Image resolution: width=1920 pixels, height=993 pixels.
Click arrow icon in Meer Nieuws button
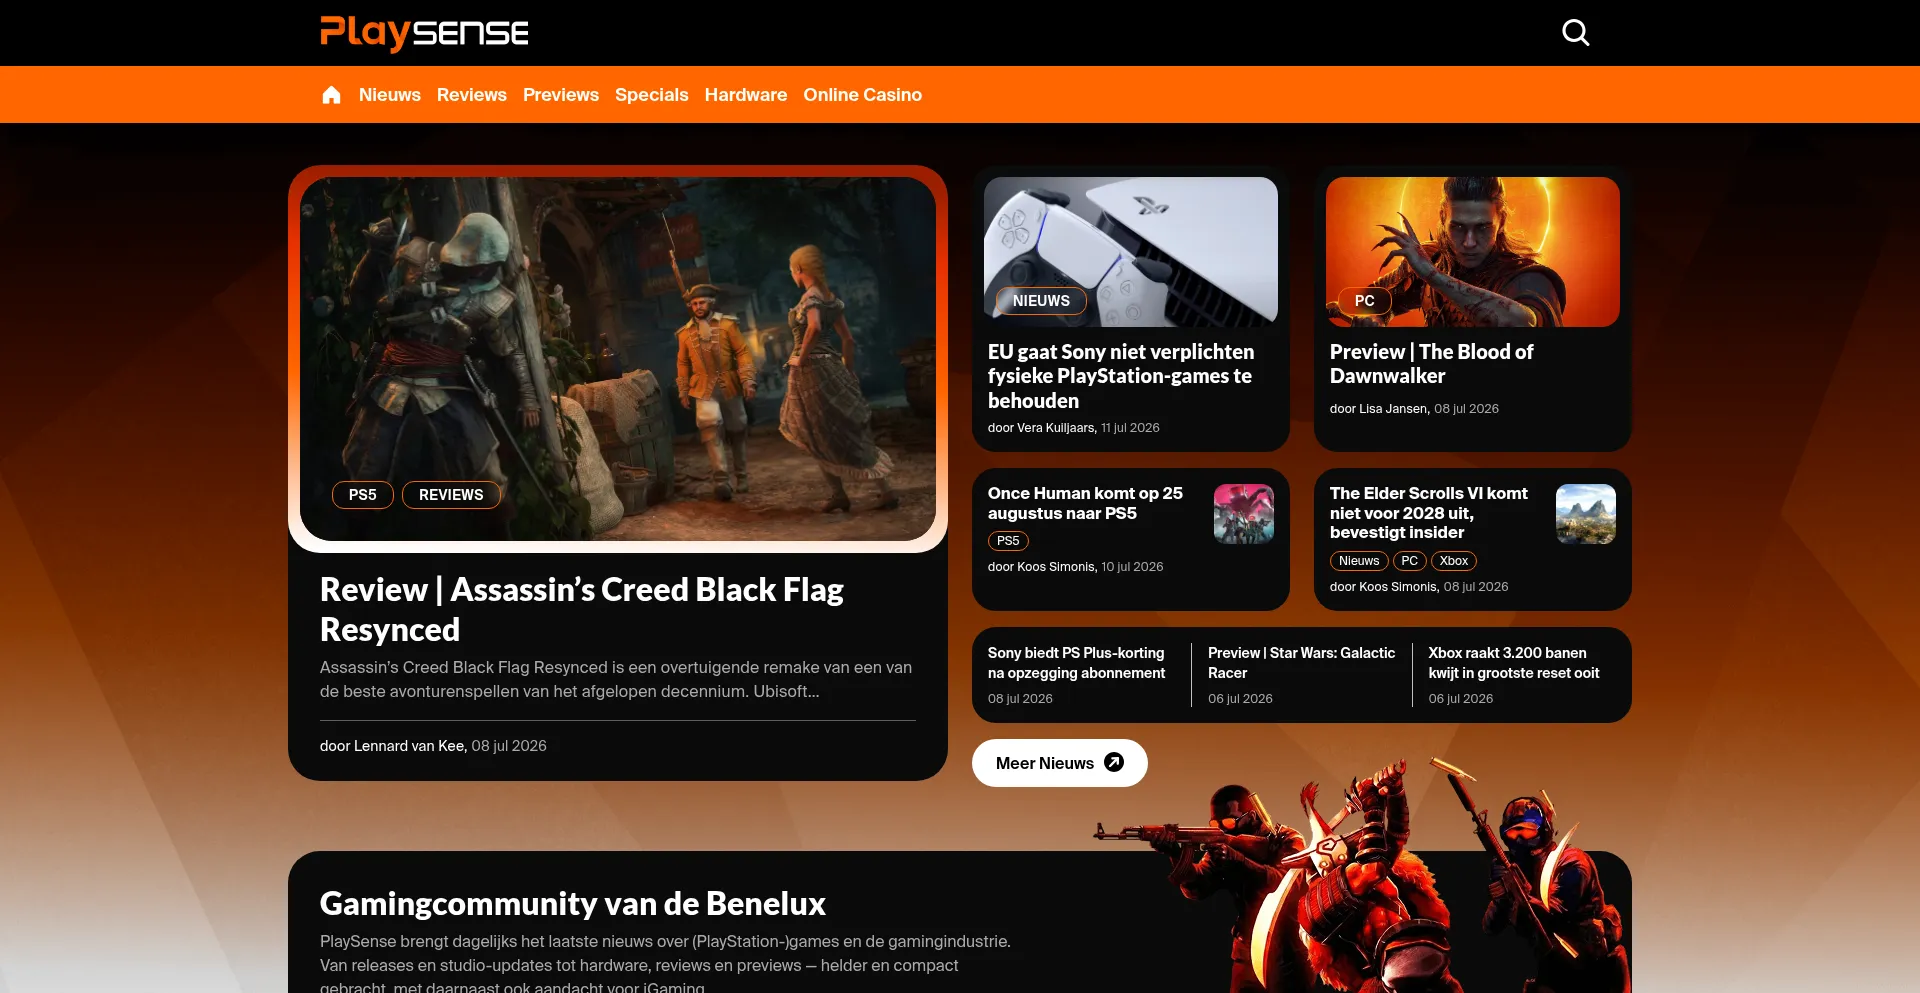(1114, 763)
